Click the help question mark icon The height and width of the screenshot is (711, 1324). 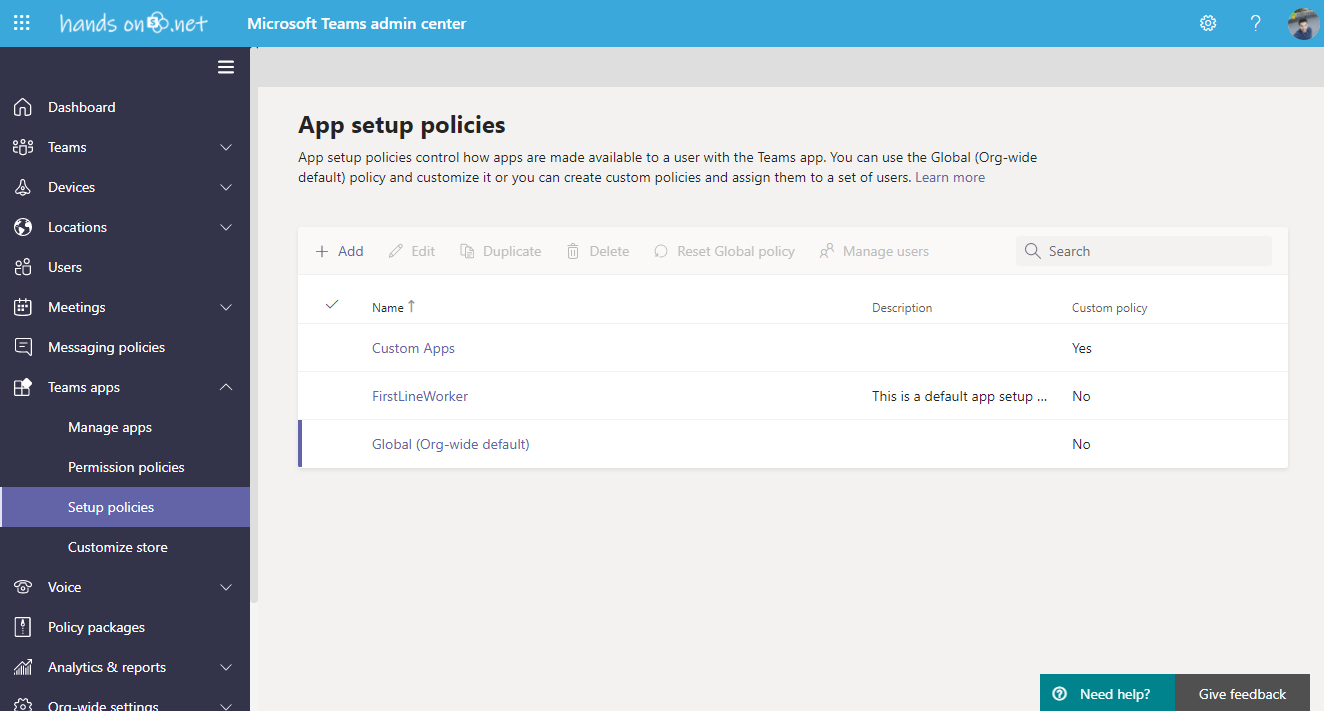(x=1255, y=23)
